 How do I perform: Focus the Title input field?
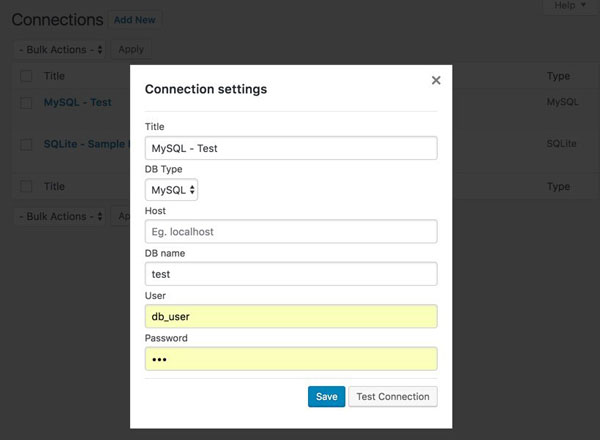click(x=291, y=148)
